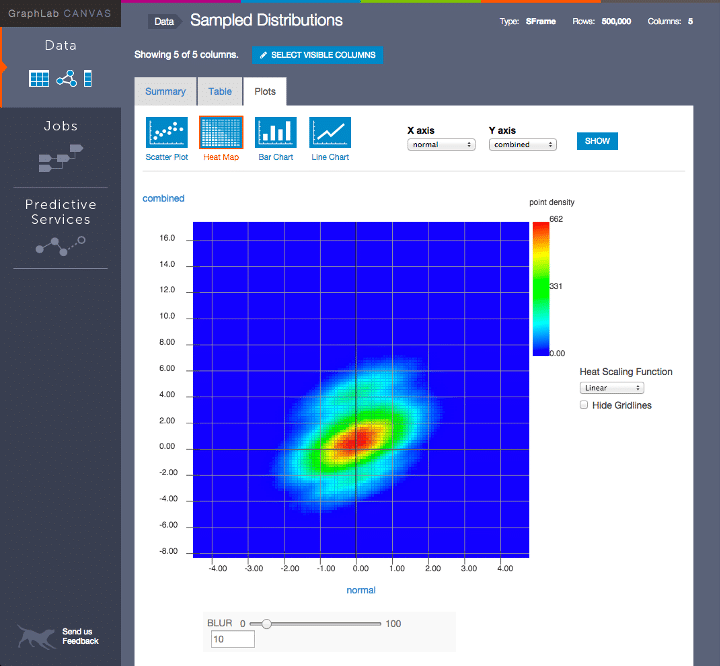Select the Heat Map plot icon

click(x=221, y=133)
